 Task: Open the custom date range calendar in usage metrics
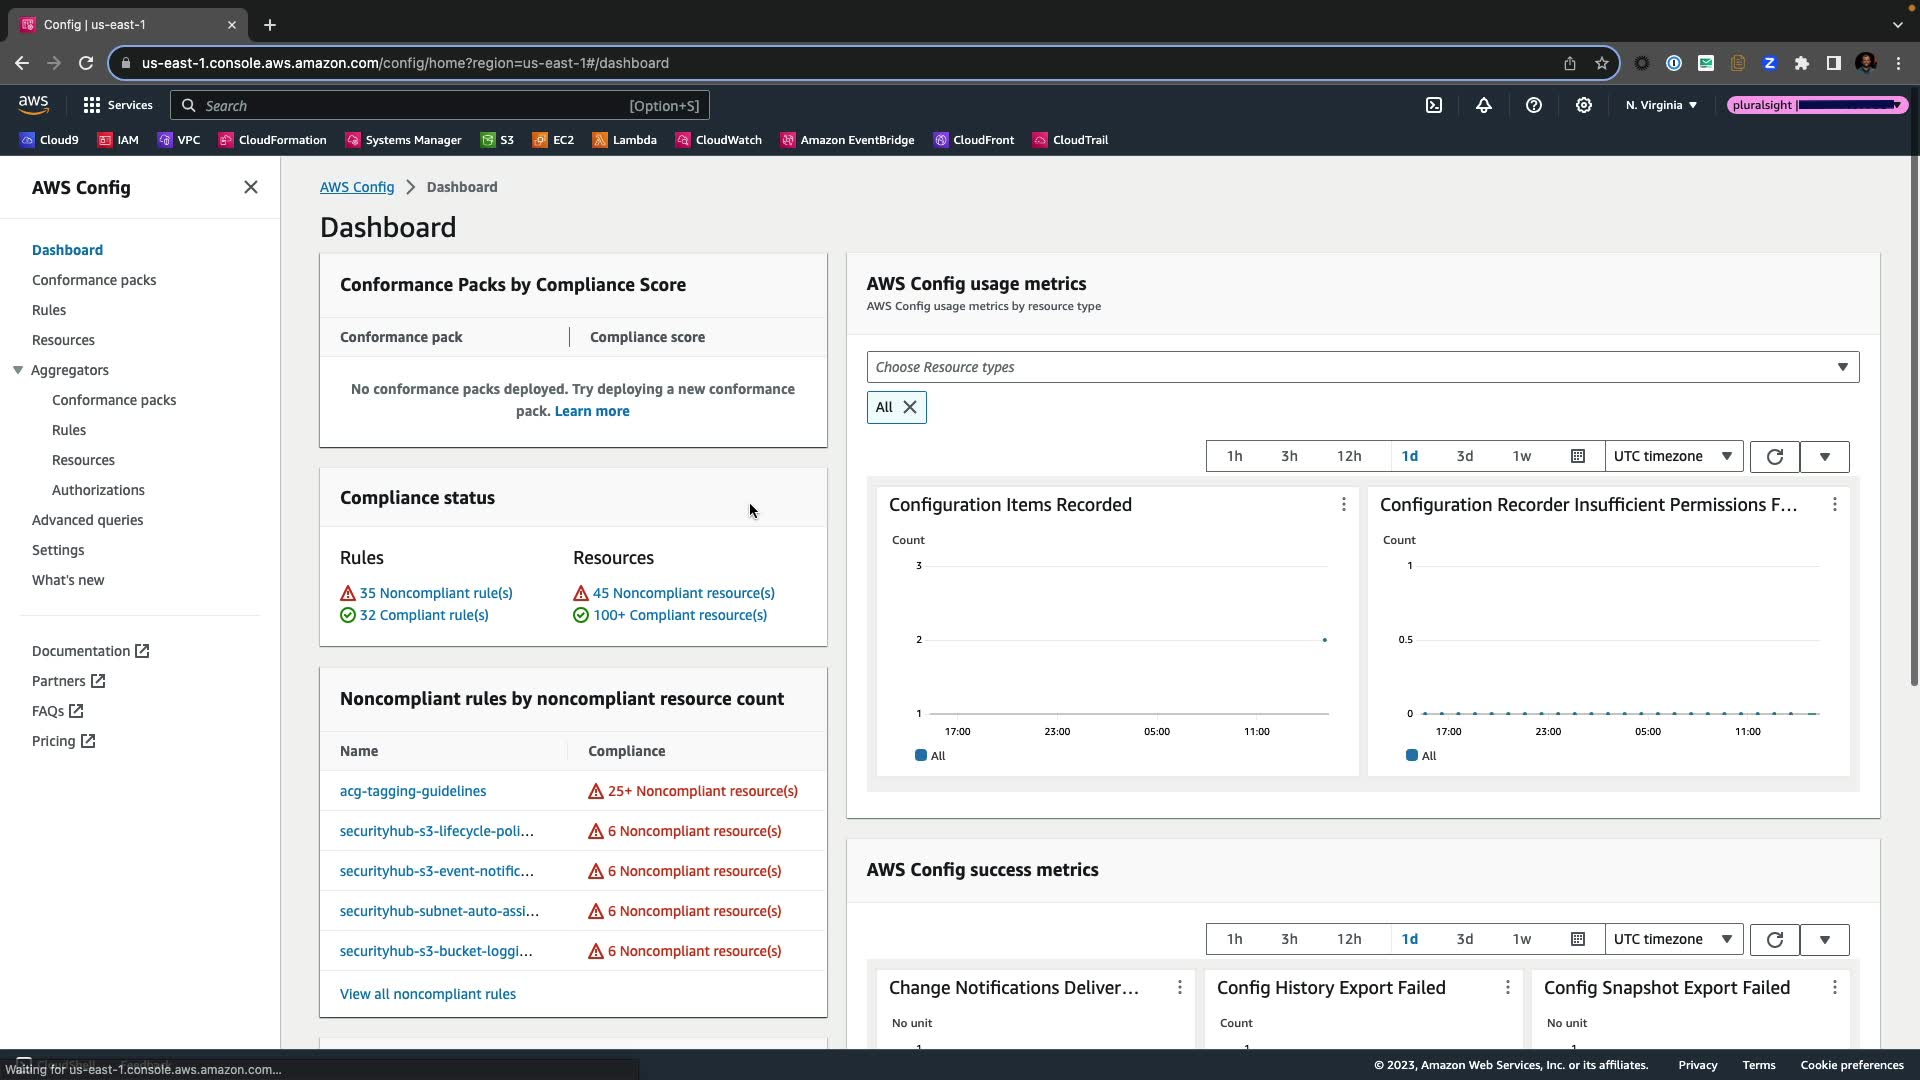(x=1578, y=457)
